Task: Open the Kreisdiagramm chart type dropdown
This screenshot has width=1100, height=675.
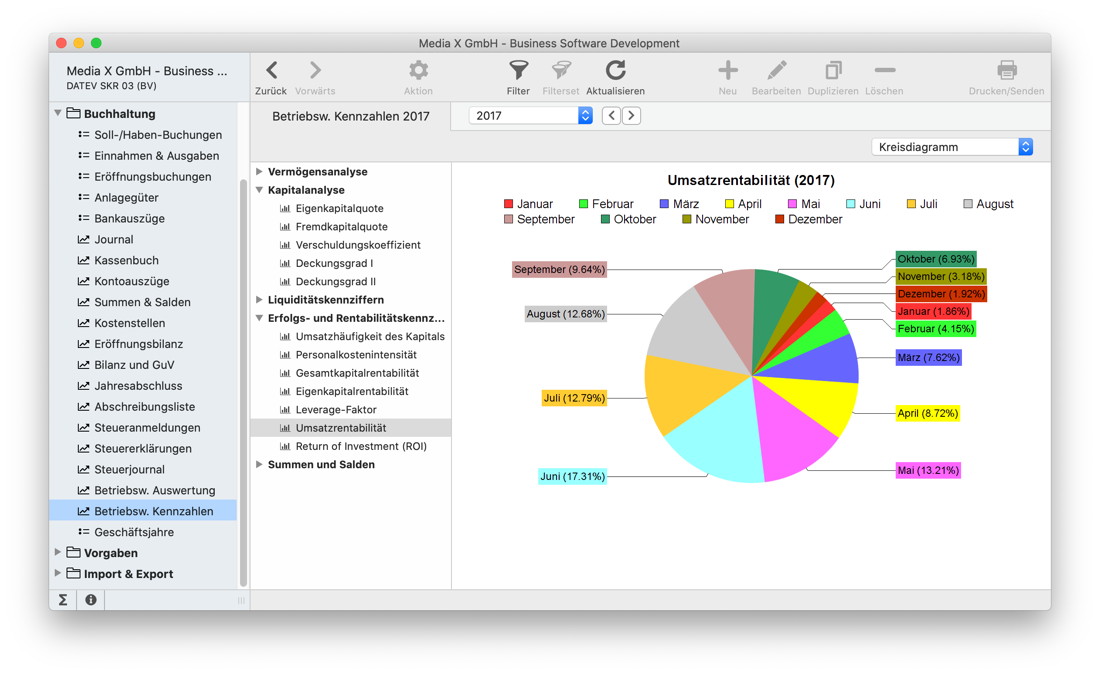Action: (x=952, y=147)
